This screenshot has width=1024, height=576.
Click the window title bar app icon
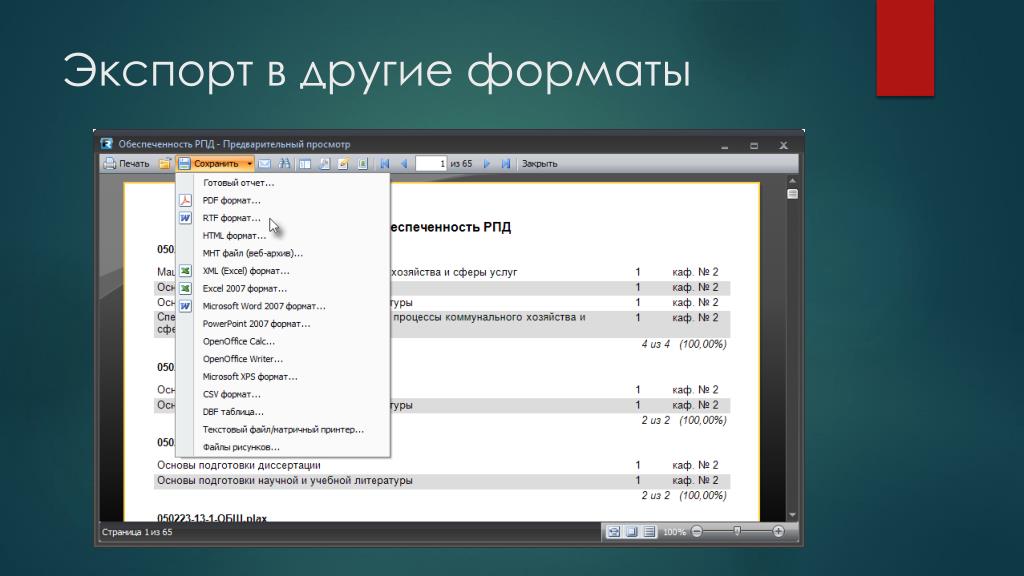pos(106,144)
